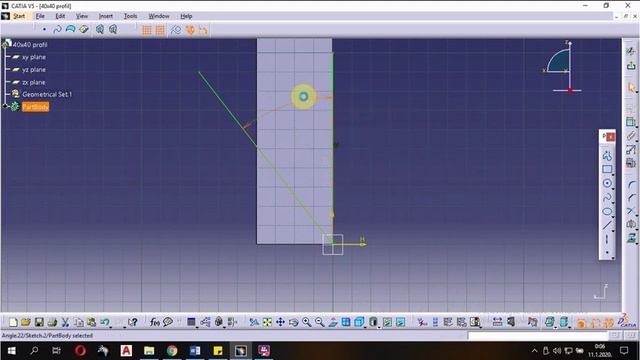Select Geometrical Set.1 in the tree
The width and height of the screenshot is (640, 360).
coord(47,94)
